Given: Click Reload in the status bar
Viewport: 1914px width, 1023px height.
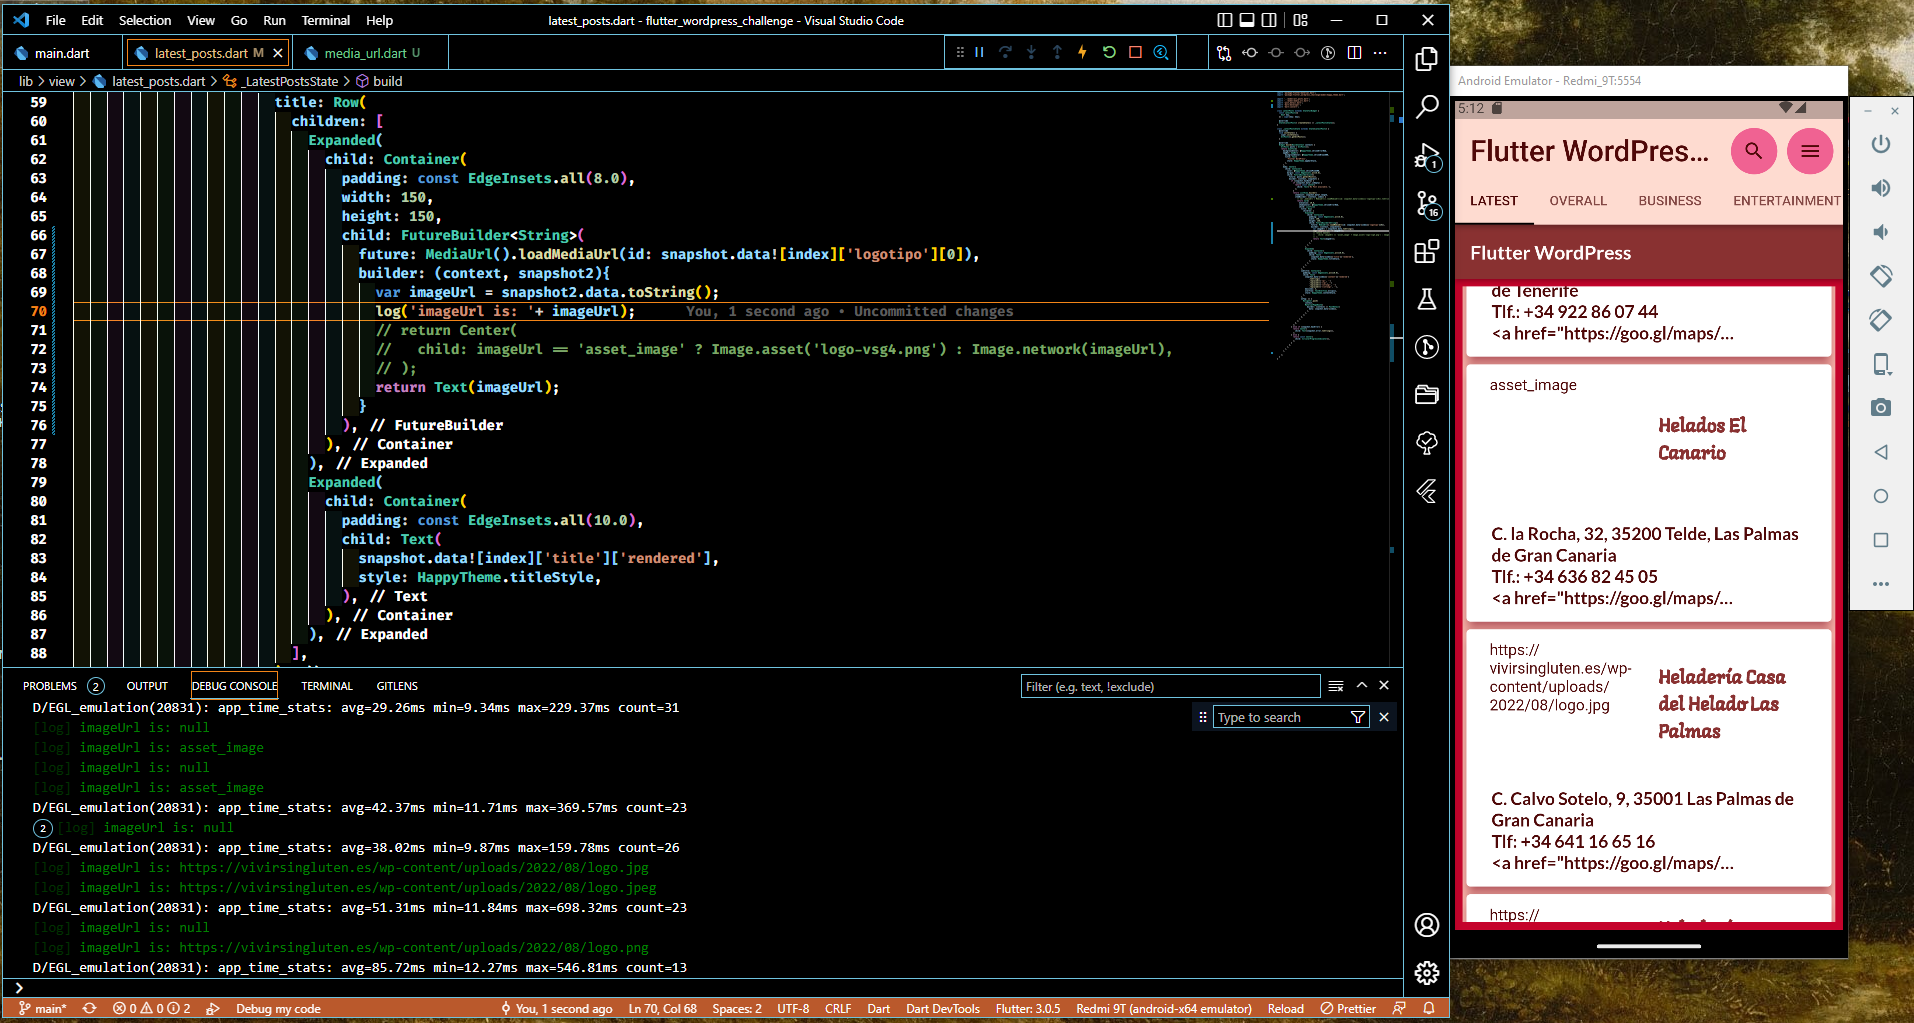Looking at the screenshot, I should [1285, 1009].
